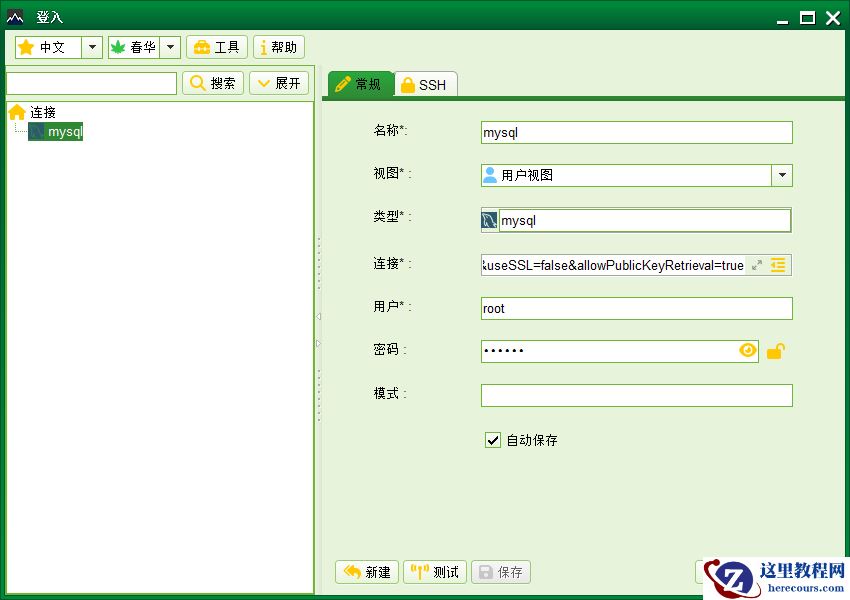The height and width of the screenshot is (600, 850).
Task: Open the 中文 language dropdown
Action: tap(91, 46)
